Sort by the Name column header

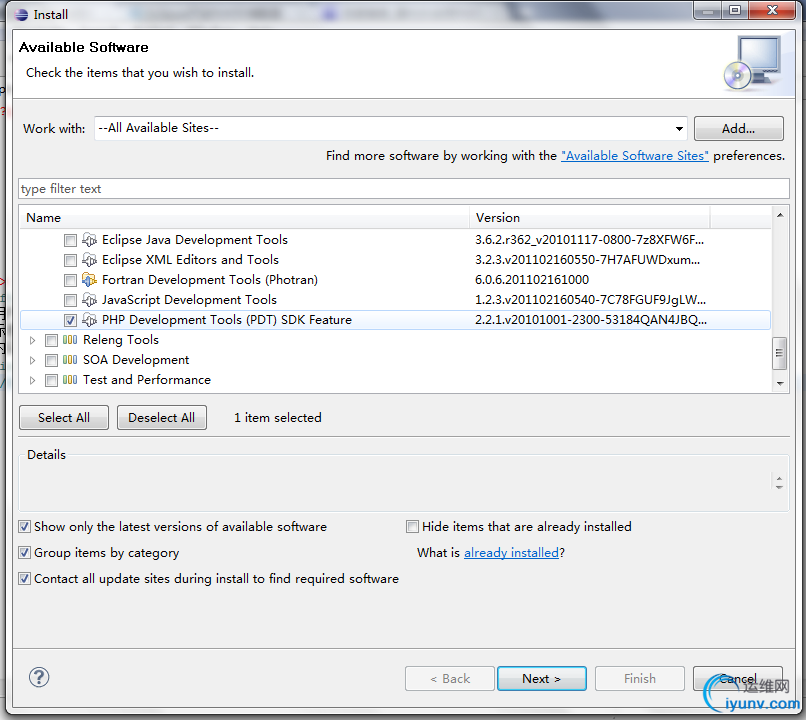point(245,218)
